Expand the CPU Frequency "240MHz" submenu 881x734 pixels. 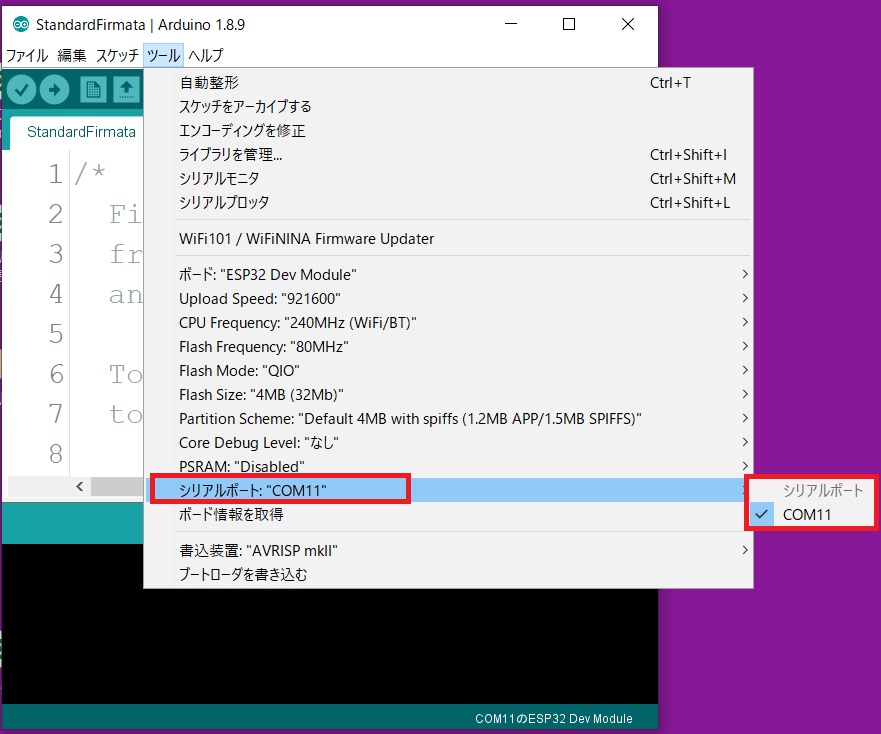[448, 323]
